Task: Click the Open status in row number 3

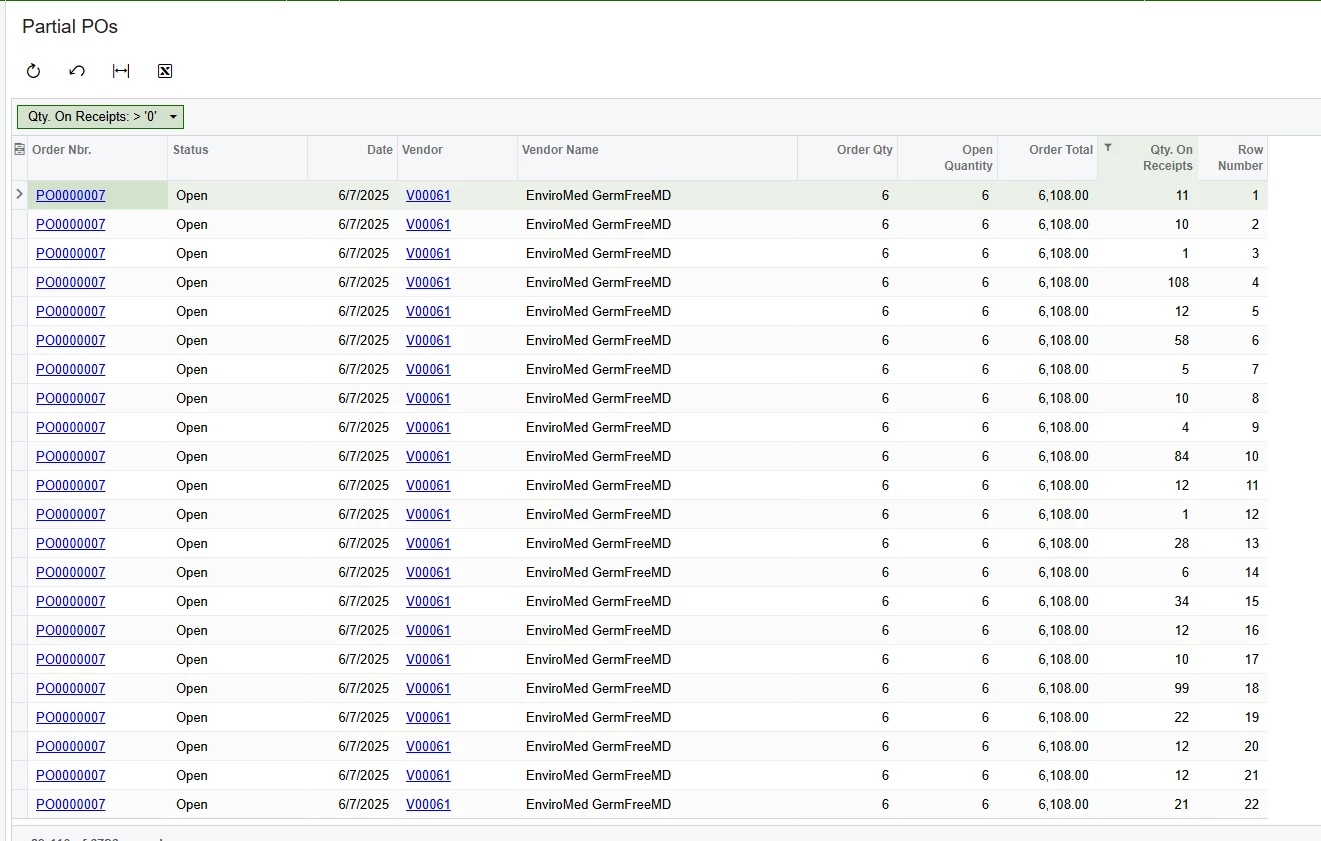Action: [192, 253]
